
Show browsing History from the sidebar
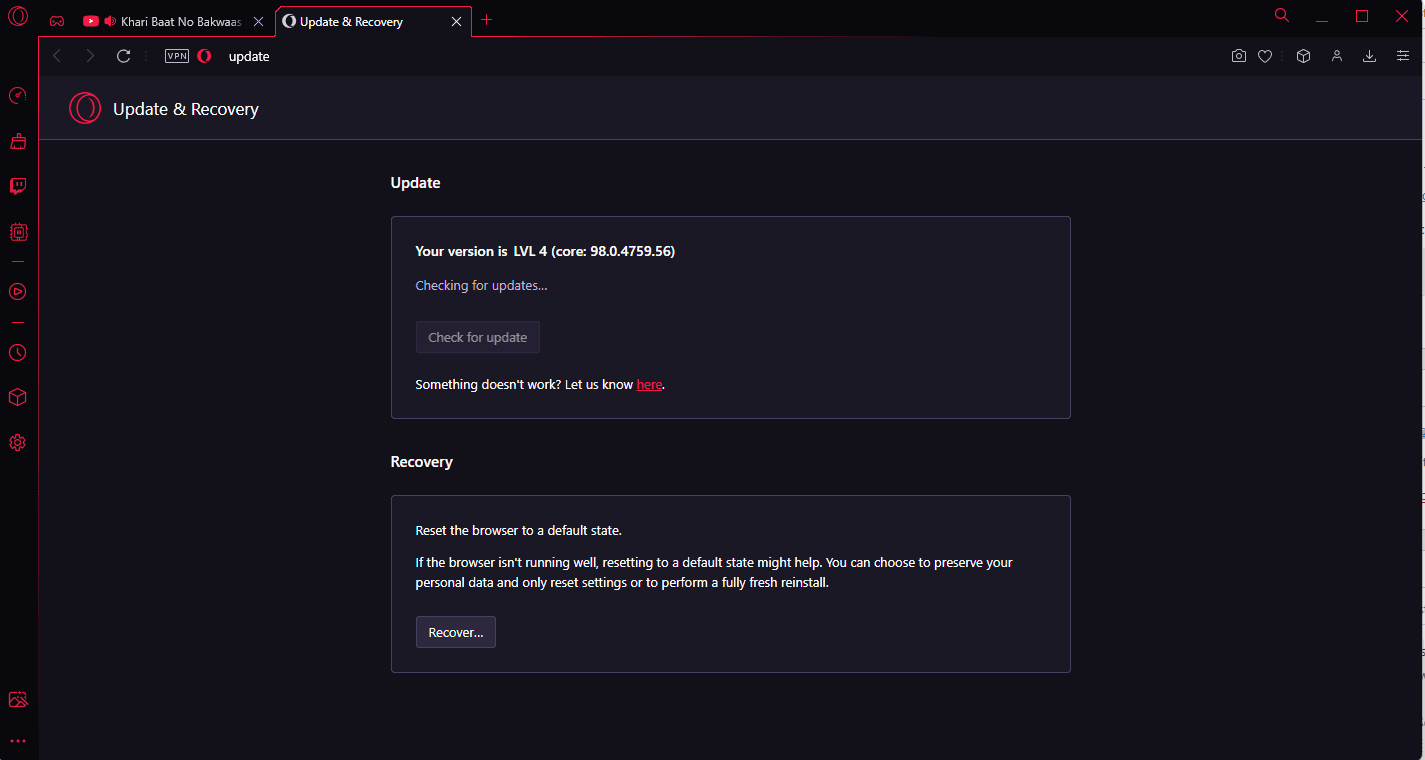point(17,352)
